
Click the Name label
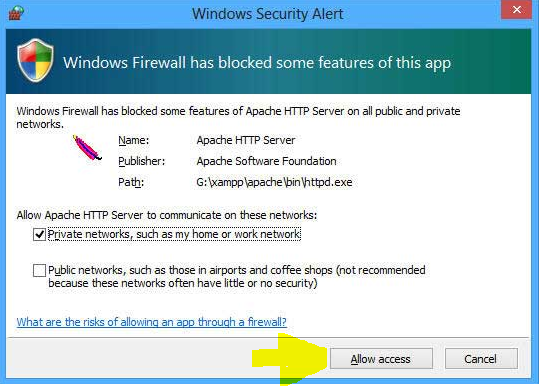point(133,140)
